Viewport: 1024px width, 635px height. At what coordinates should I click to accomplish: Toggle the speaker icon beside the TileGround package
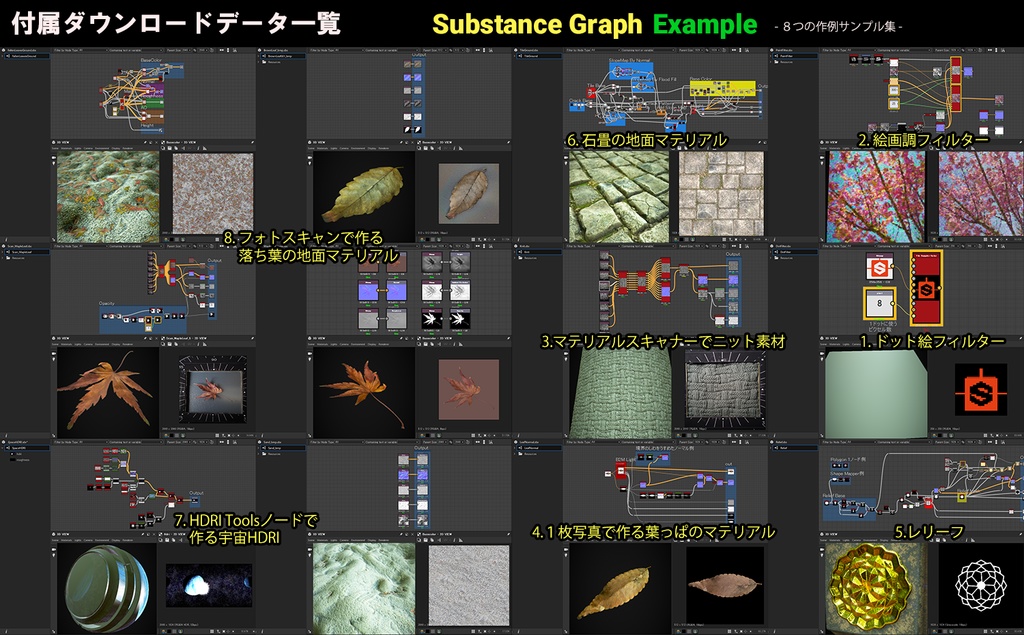coord(519,55)
